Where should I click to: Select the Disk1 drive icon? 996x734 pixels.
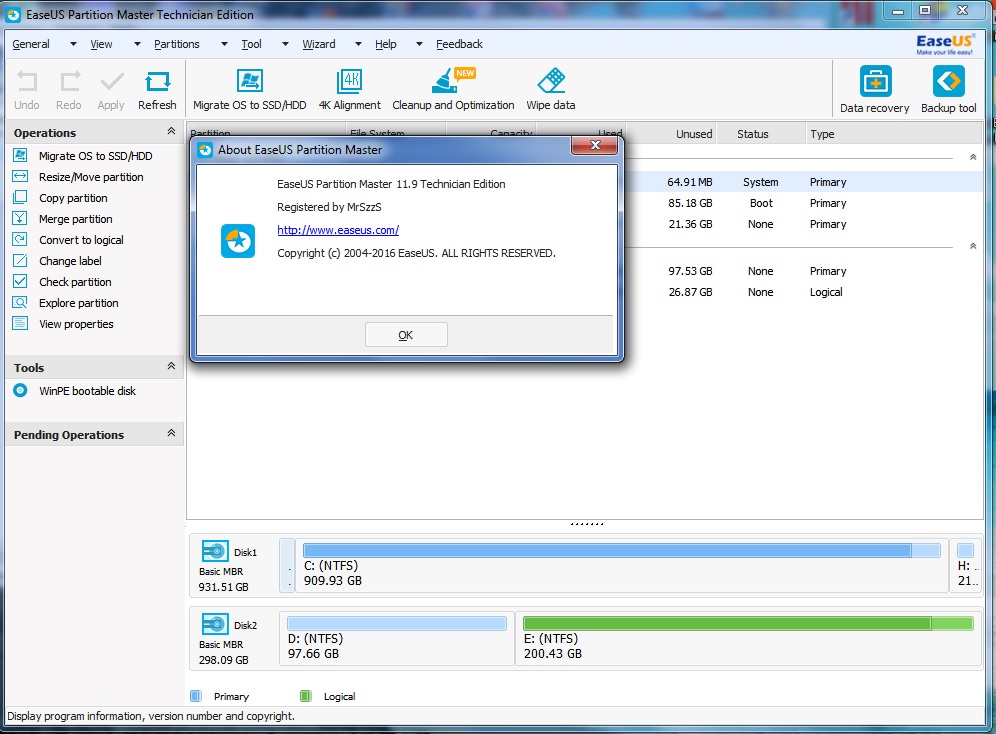[215, 550]
